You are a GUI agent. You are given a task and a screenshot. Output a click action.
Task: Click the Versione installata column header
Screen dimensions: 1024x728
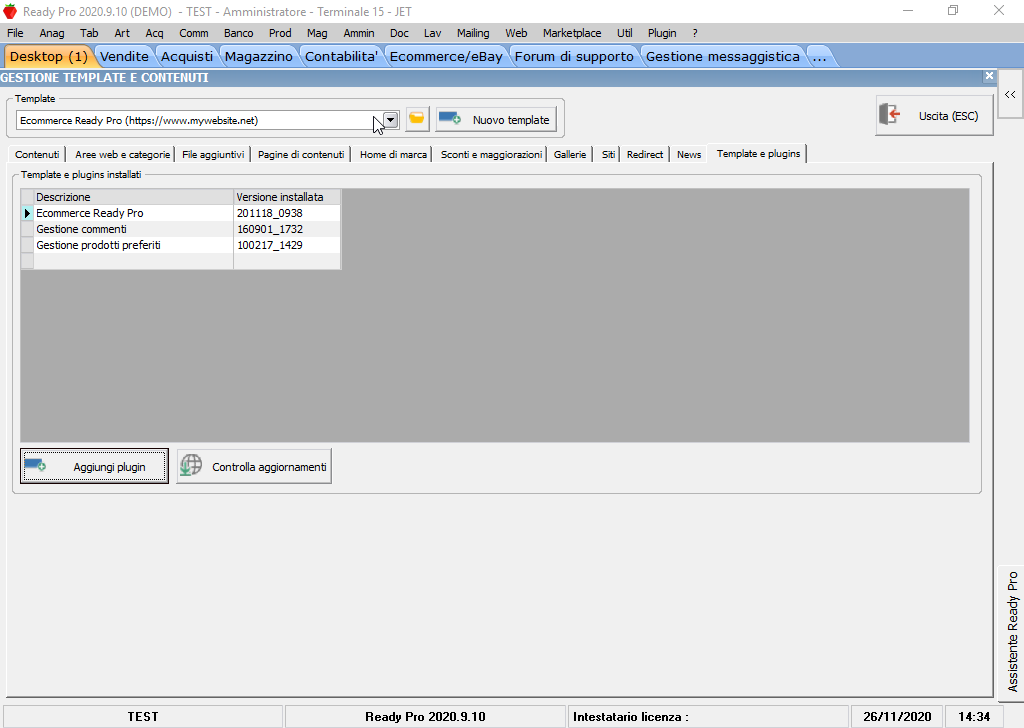tap(287, 197)
